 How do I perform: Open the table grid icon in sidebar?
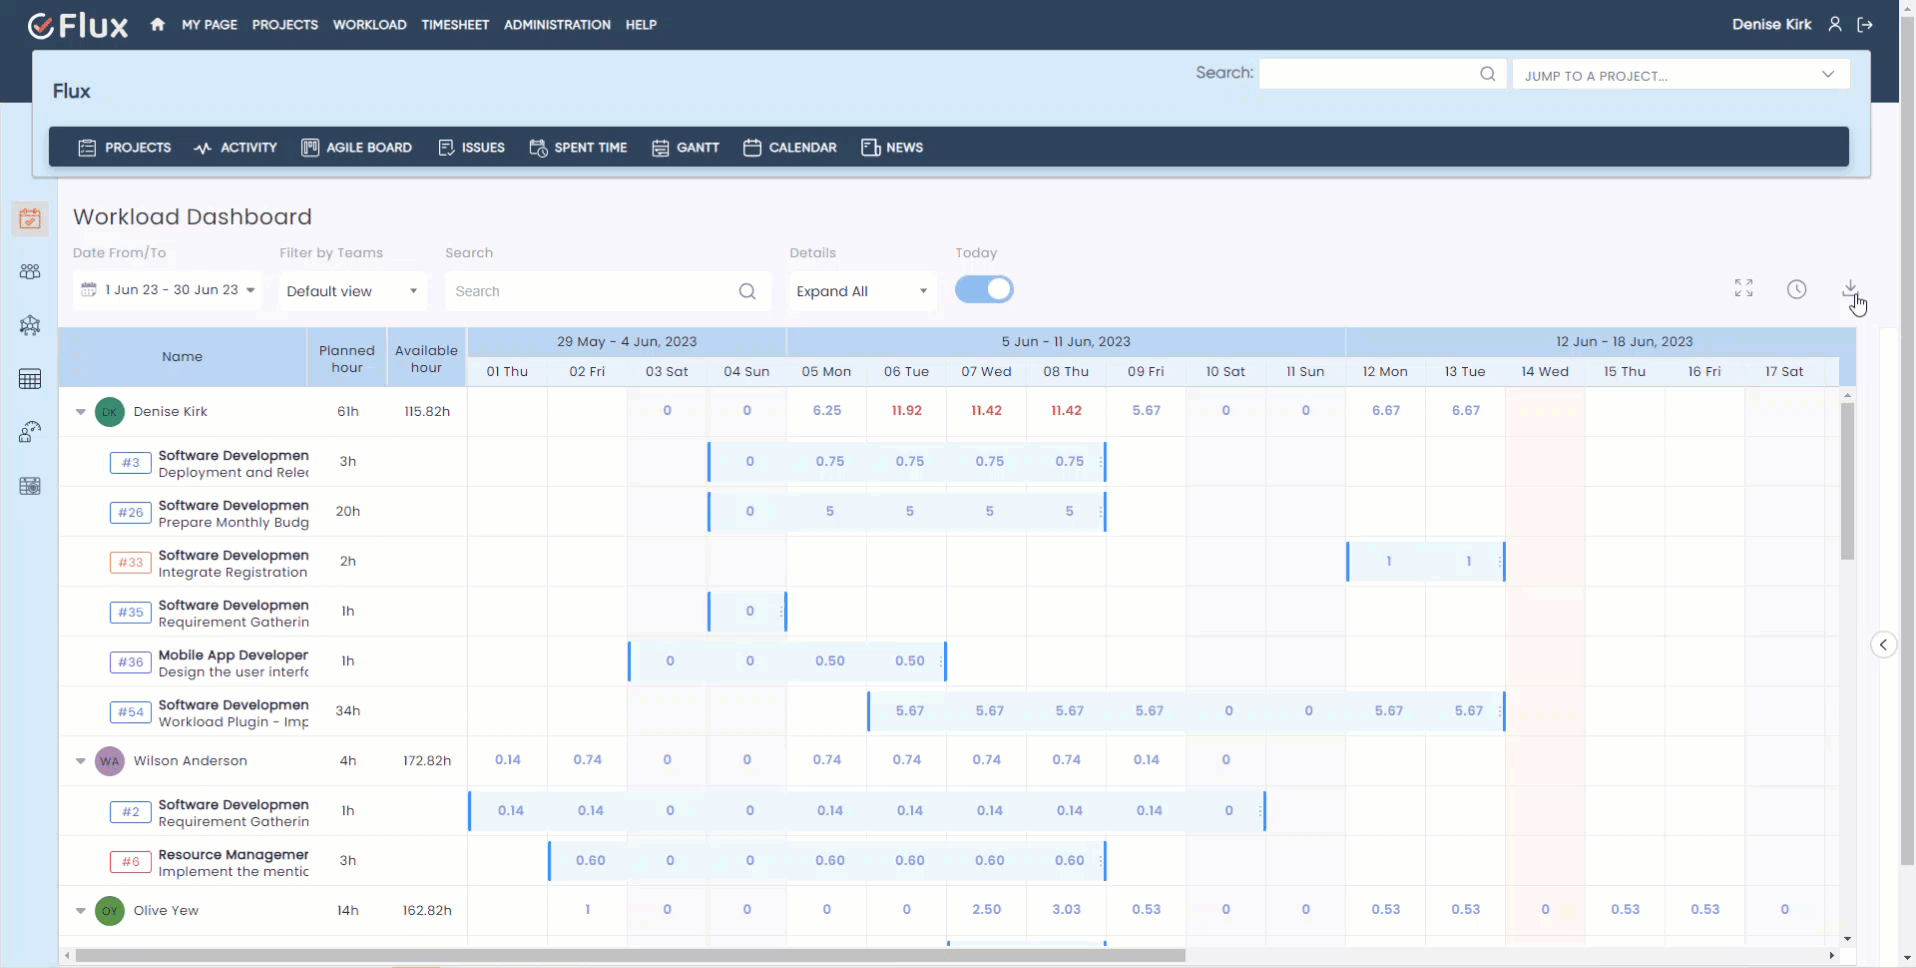tap(30, 379)
